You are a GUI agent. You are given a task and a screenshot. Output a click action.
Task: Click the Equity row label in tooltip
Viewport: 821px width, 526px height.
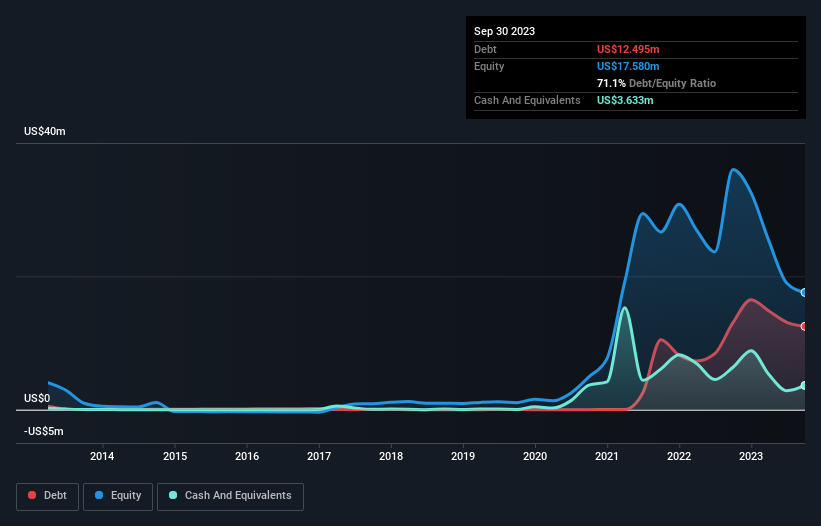[x=489, y=66]
